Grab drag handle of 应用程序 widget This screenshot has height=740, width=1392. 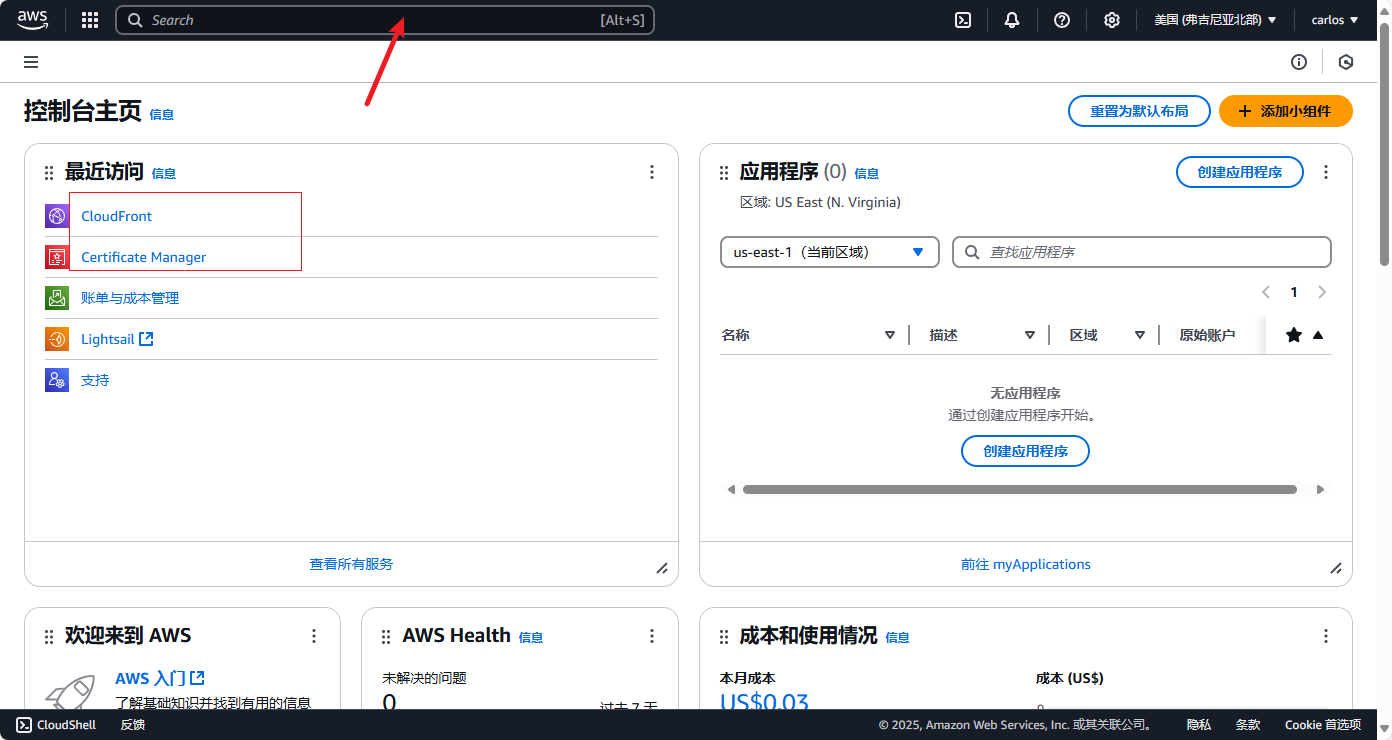click(x=724, y=173)
